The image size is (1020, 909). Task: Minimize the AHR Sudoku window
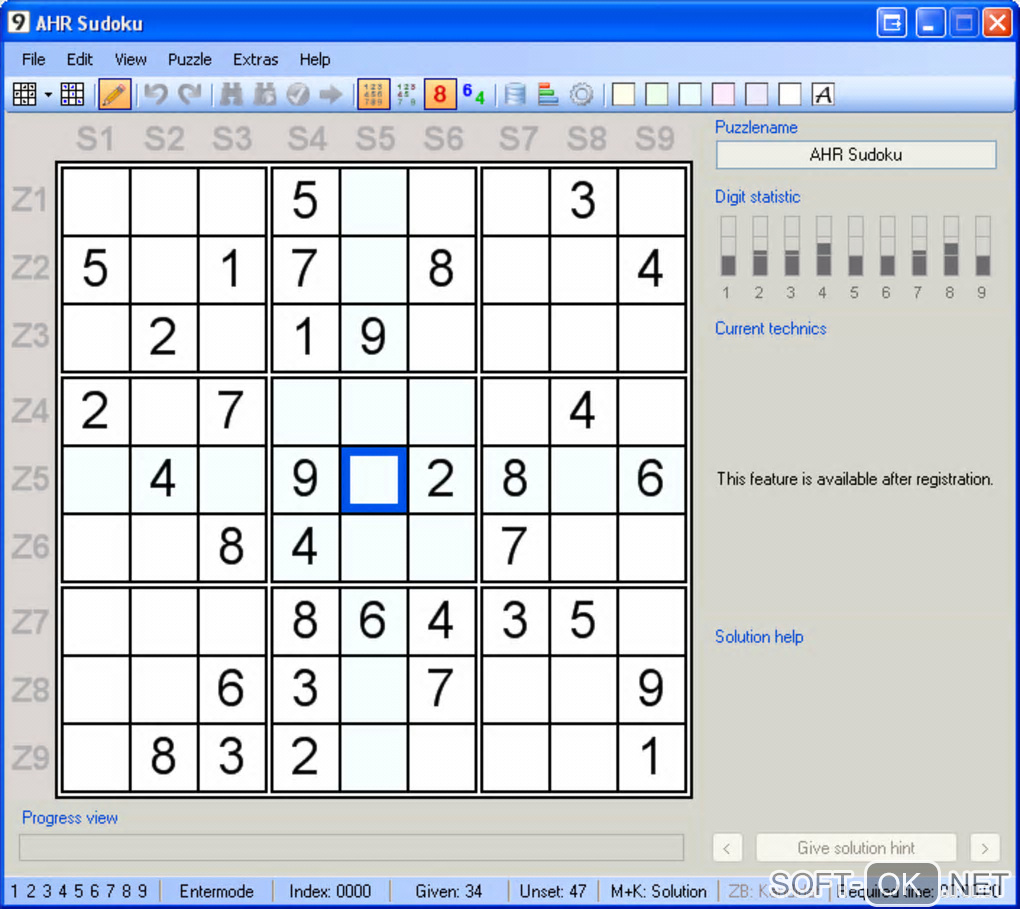[x=931, y=23]
